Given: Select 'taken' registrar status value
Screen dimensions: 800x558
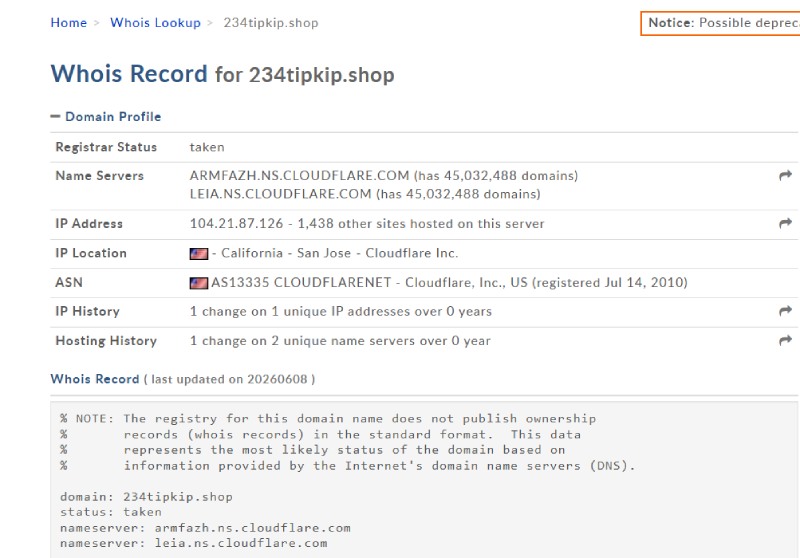Looking at the screenshot, I should tap(207, 147).
